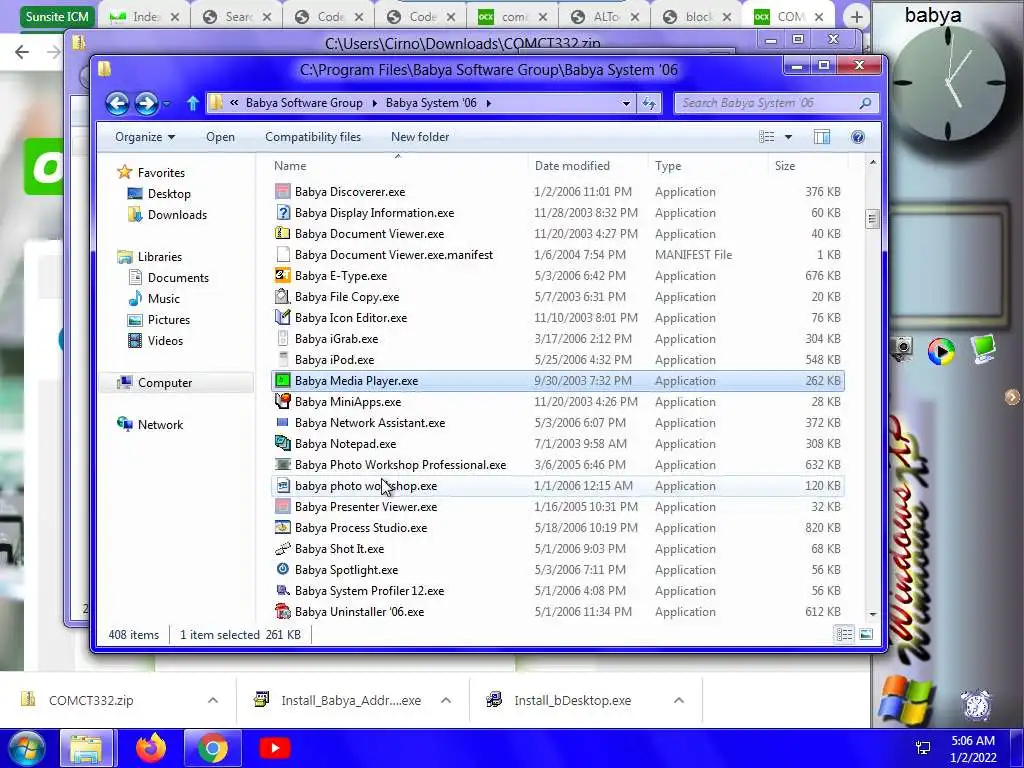Click the file list vertical scrollbar thumb
The width and height of the screenshot is (1024, 768).
(872, 219)
